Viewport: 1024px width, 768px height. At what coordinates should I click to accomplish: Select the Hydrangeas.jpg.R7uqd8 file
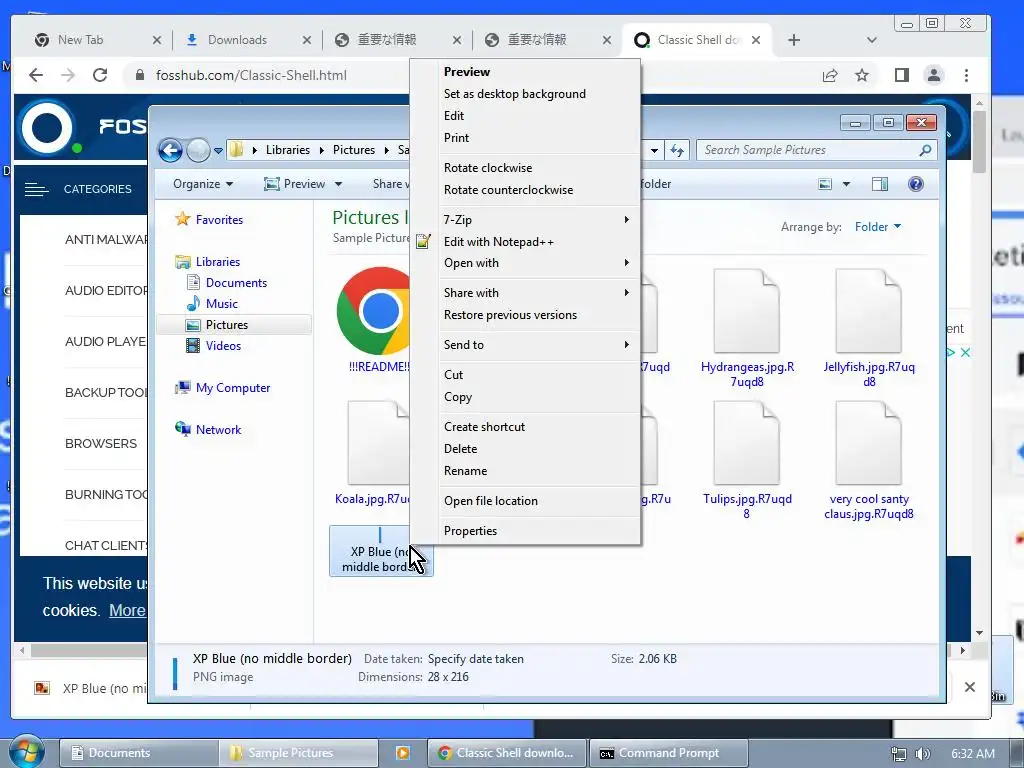pyautogui.click(x=747, y=328)
